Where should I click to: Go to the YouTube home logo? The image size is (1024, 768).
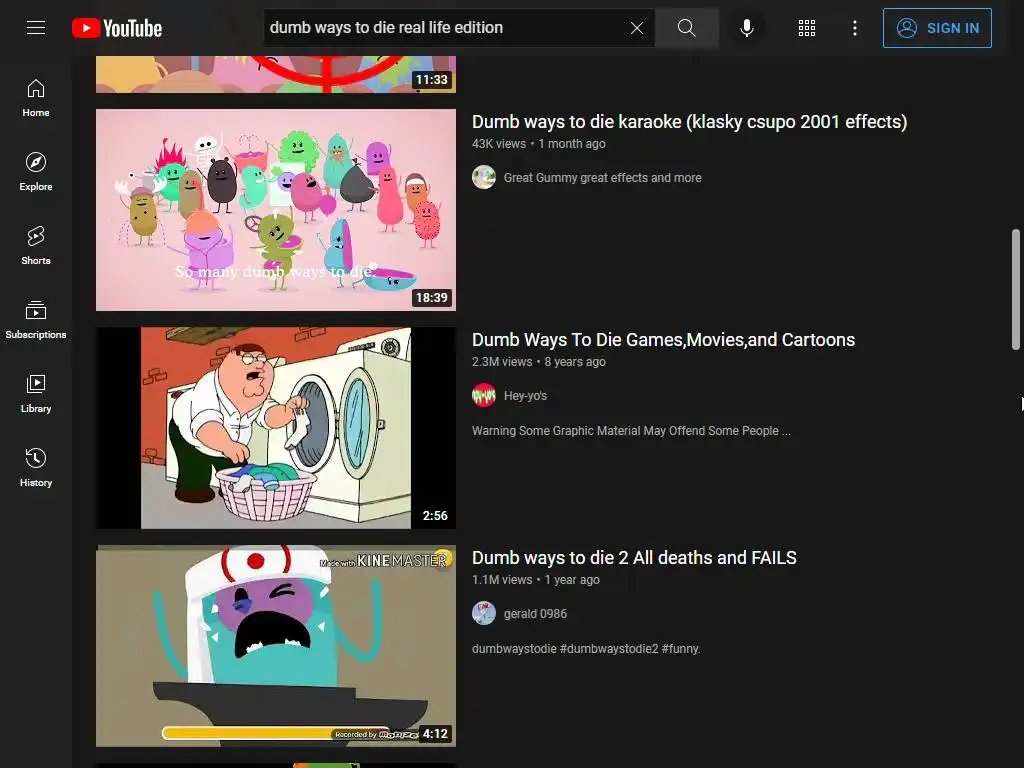pos(117,28)
